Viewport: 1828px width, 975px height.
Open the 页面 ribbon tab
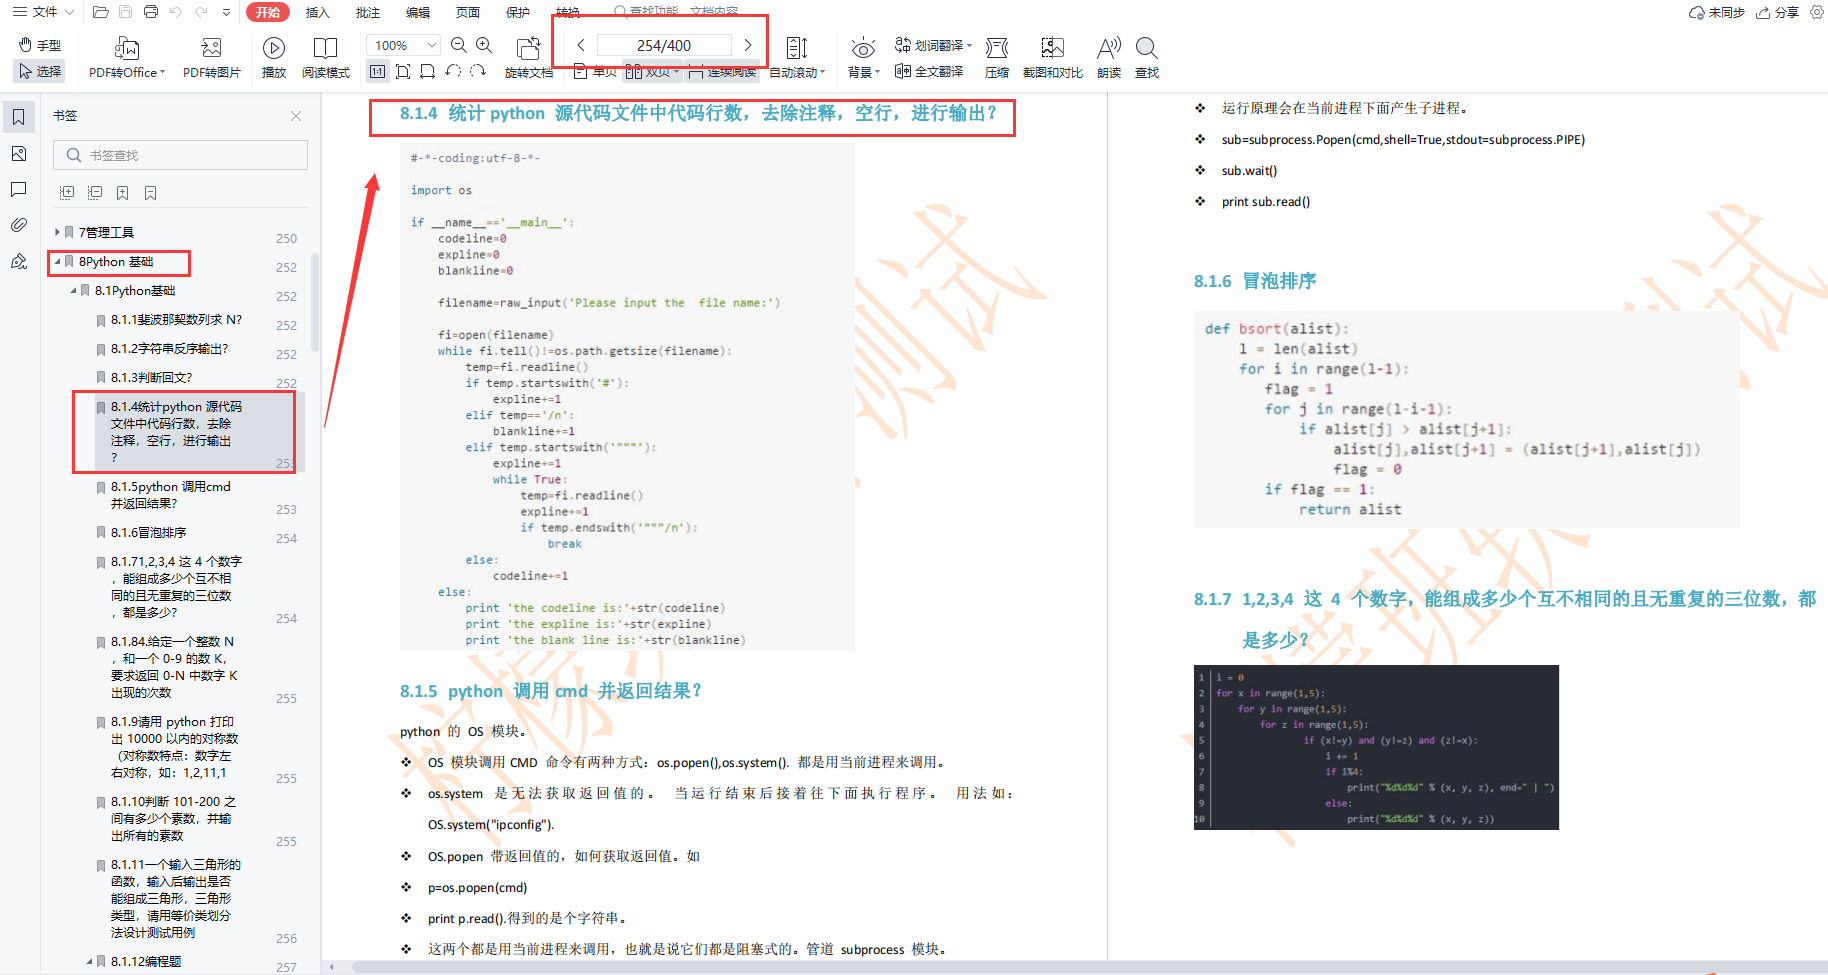tap(467, 12)
